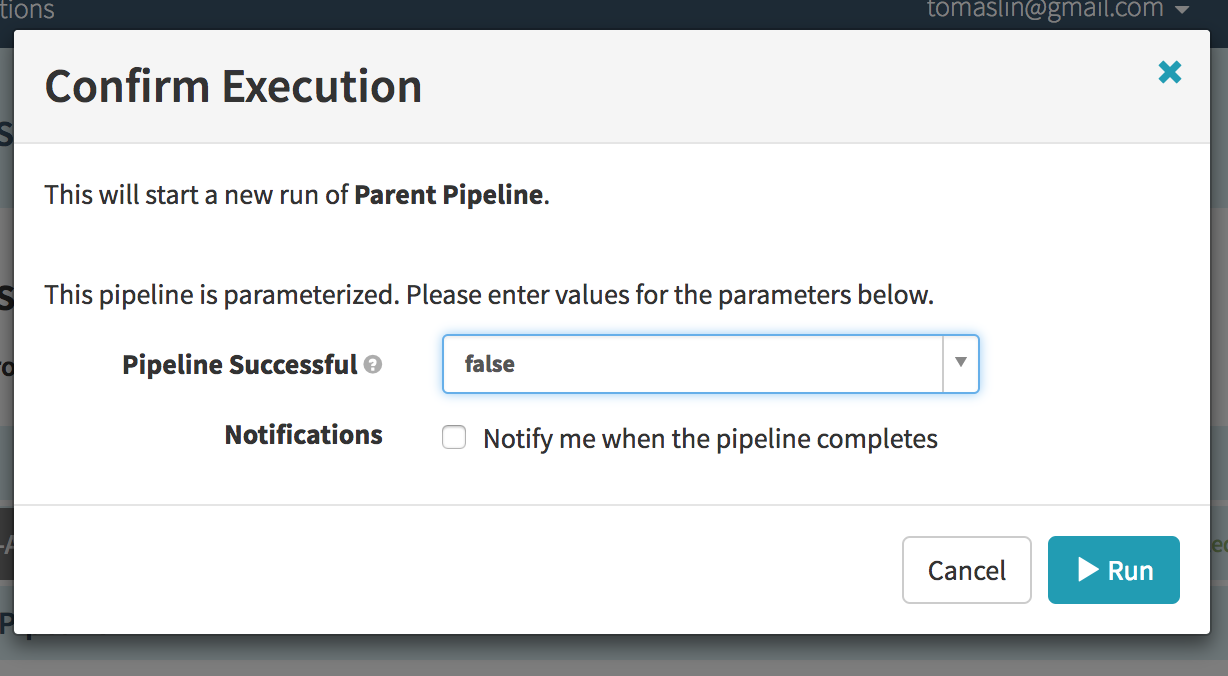The width and height of the screenshot is (1228, 676).
Task: Click the 'This pipeline is parameterized' instruction text
Action: pyautogui.click(x=489, y=296)
